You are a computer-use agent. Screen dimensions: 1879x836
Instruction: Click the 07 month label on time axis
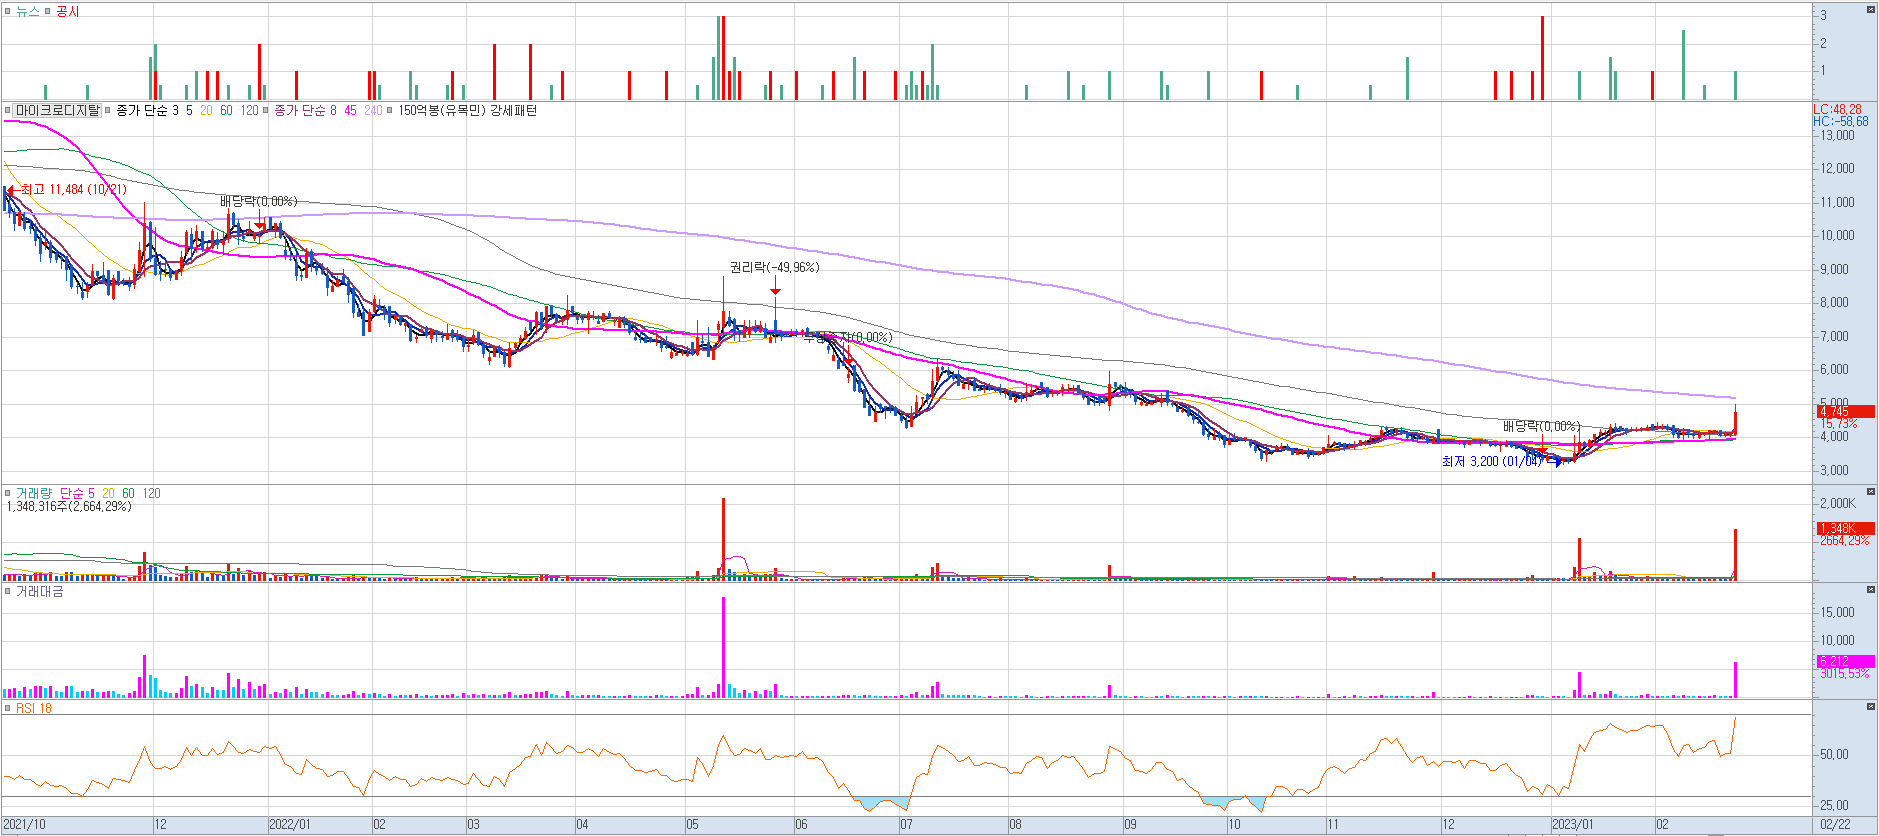click(906, 825)
